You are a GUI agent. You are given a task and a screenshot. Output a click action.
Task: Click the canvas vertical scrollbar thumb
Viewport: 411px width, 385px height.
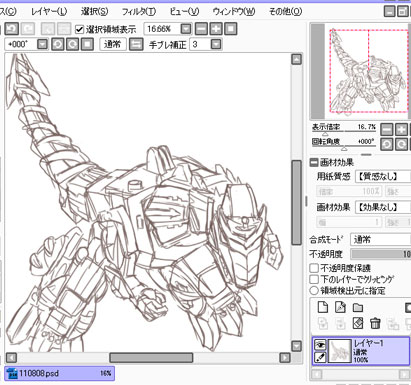(296, 203)
